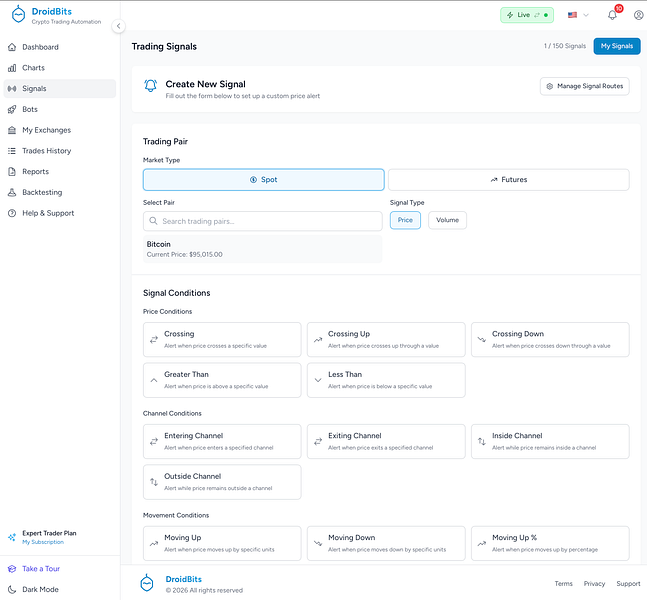Viewport: 647px width, 600px height.
Task: Select the Crossing condition card
Action: [222, 340]
